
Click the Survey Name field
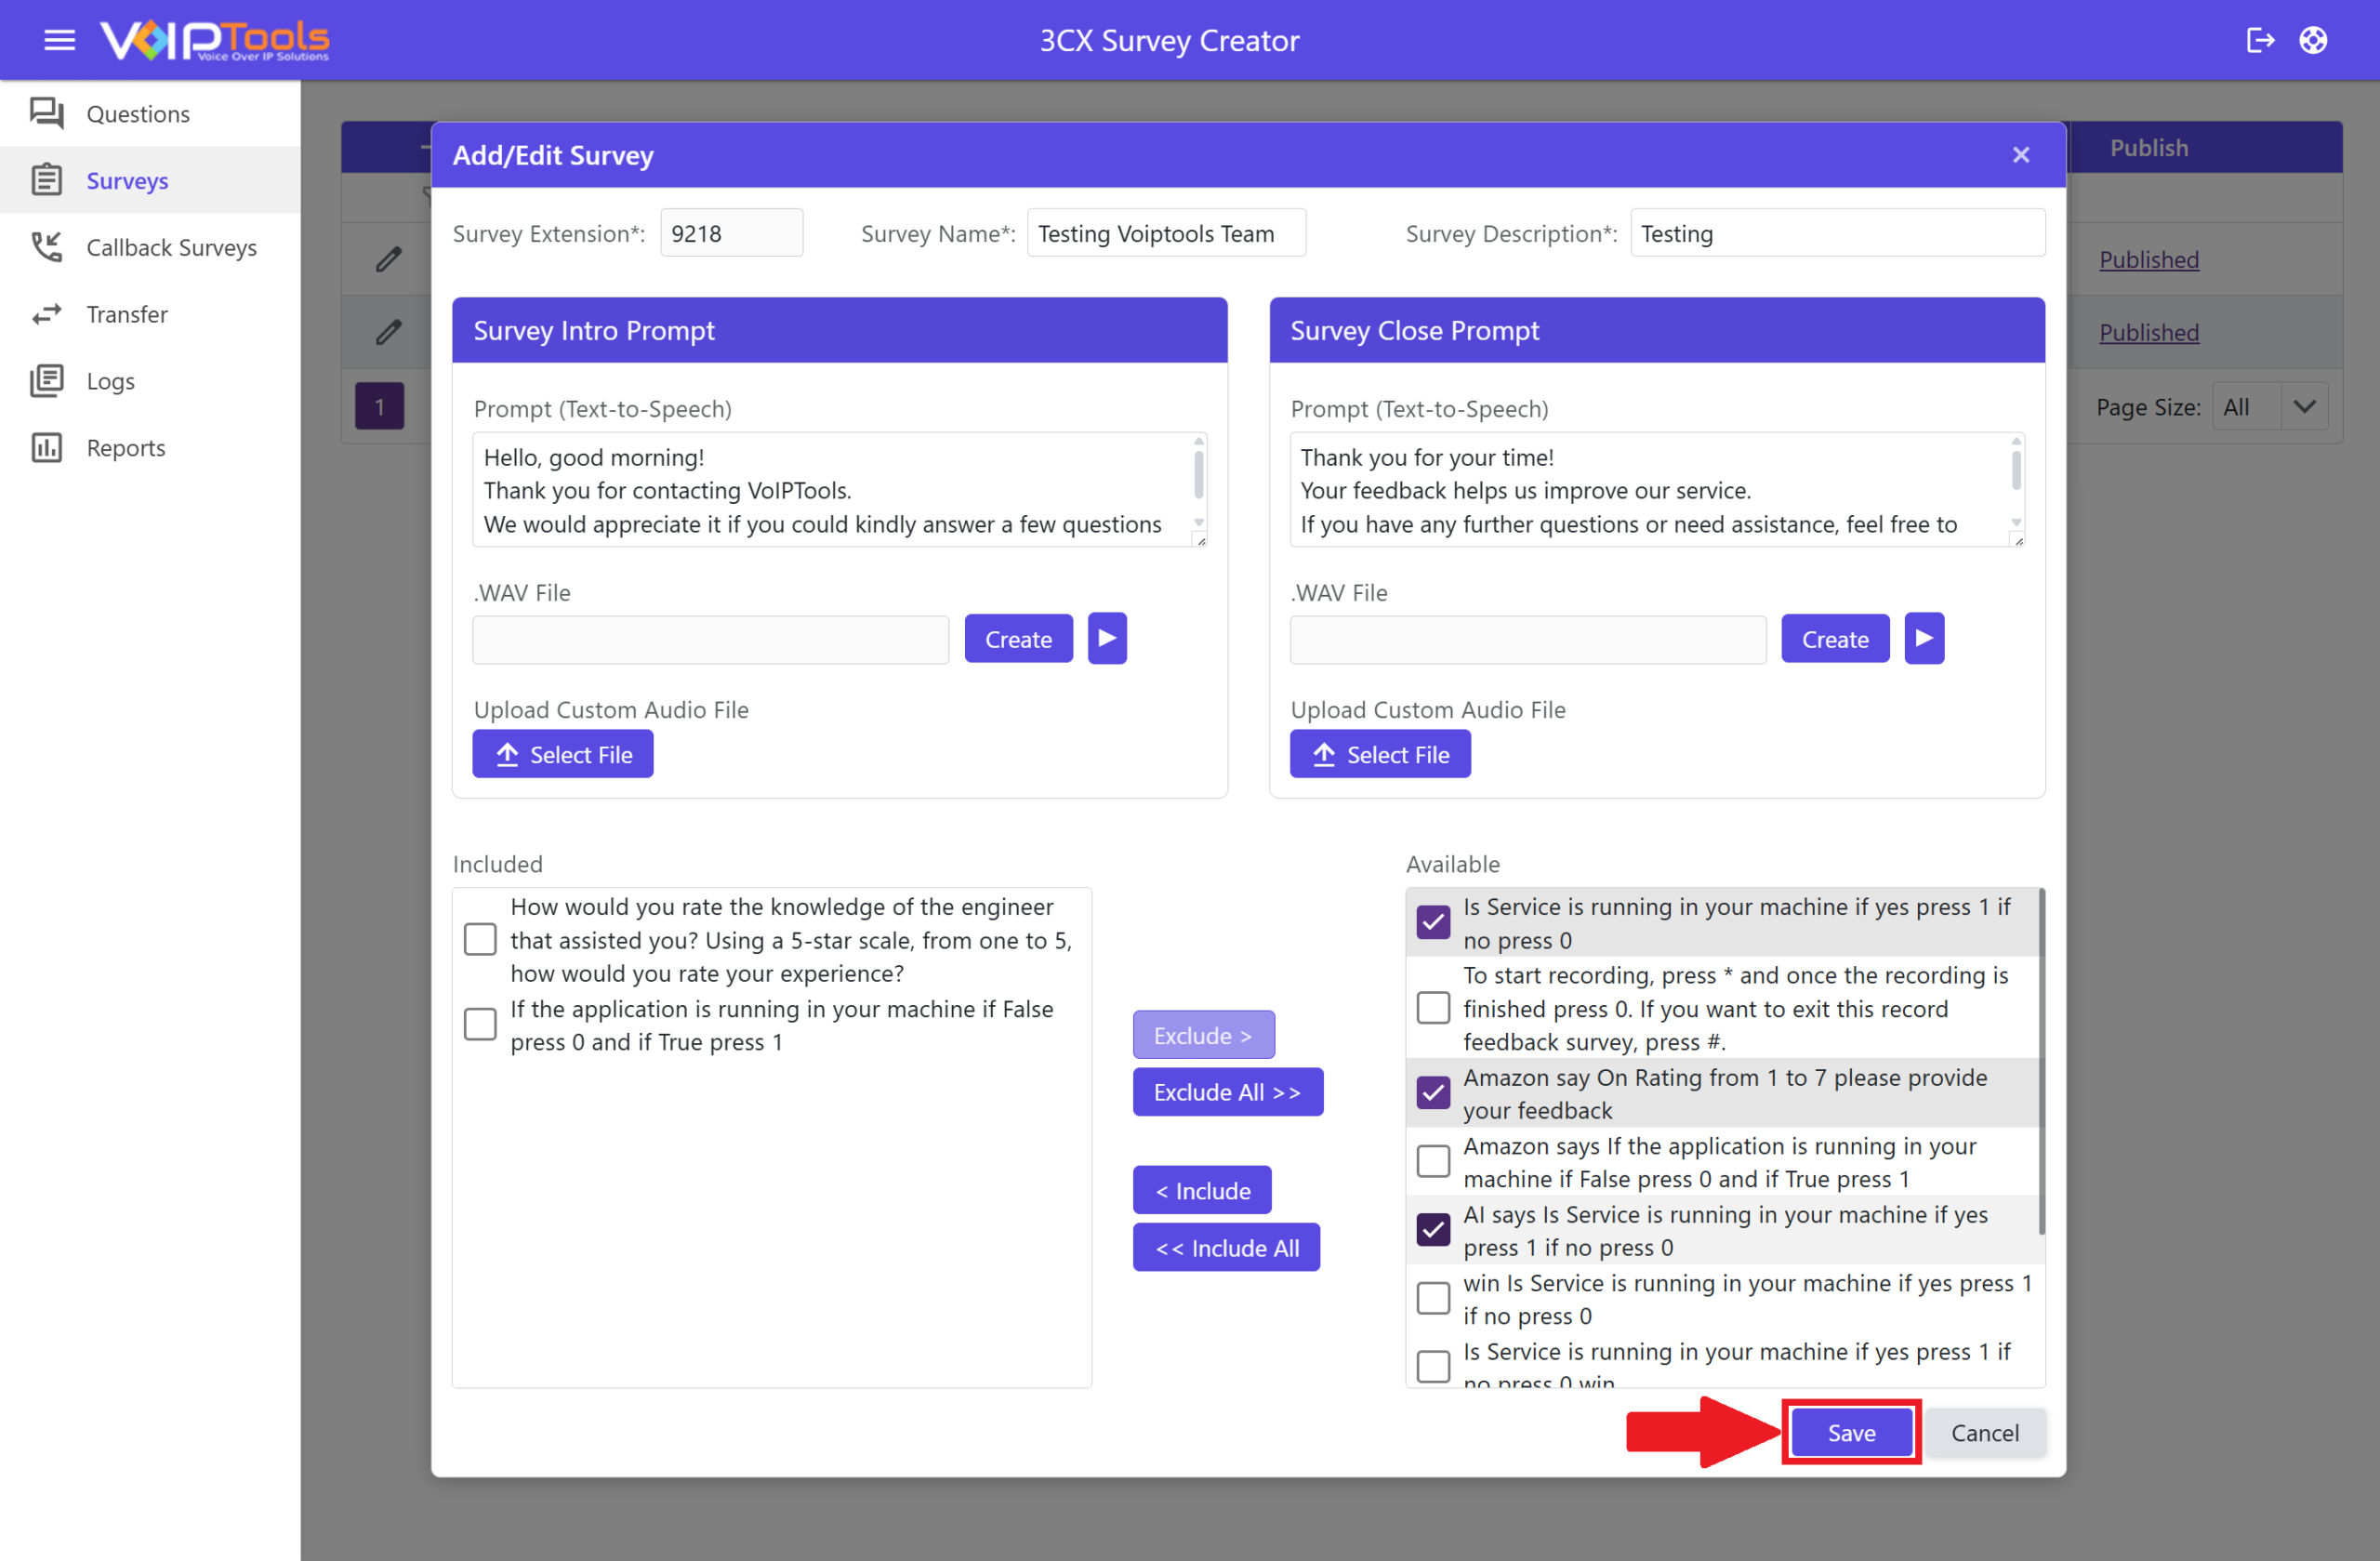(1166, 233)
